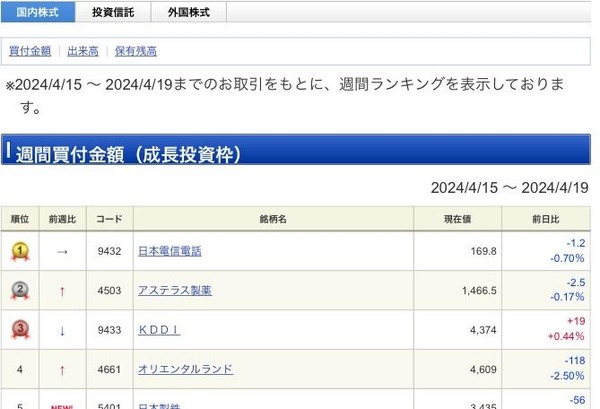600x409 pixels.
Task: Open the 出来高 ranking link
Action: (83, 51)
